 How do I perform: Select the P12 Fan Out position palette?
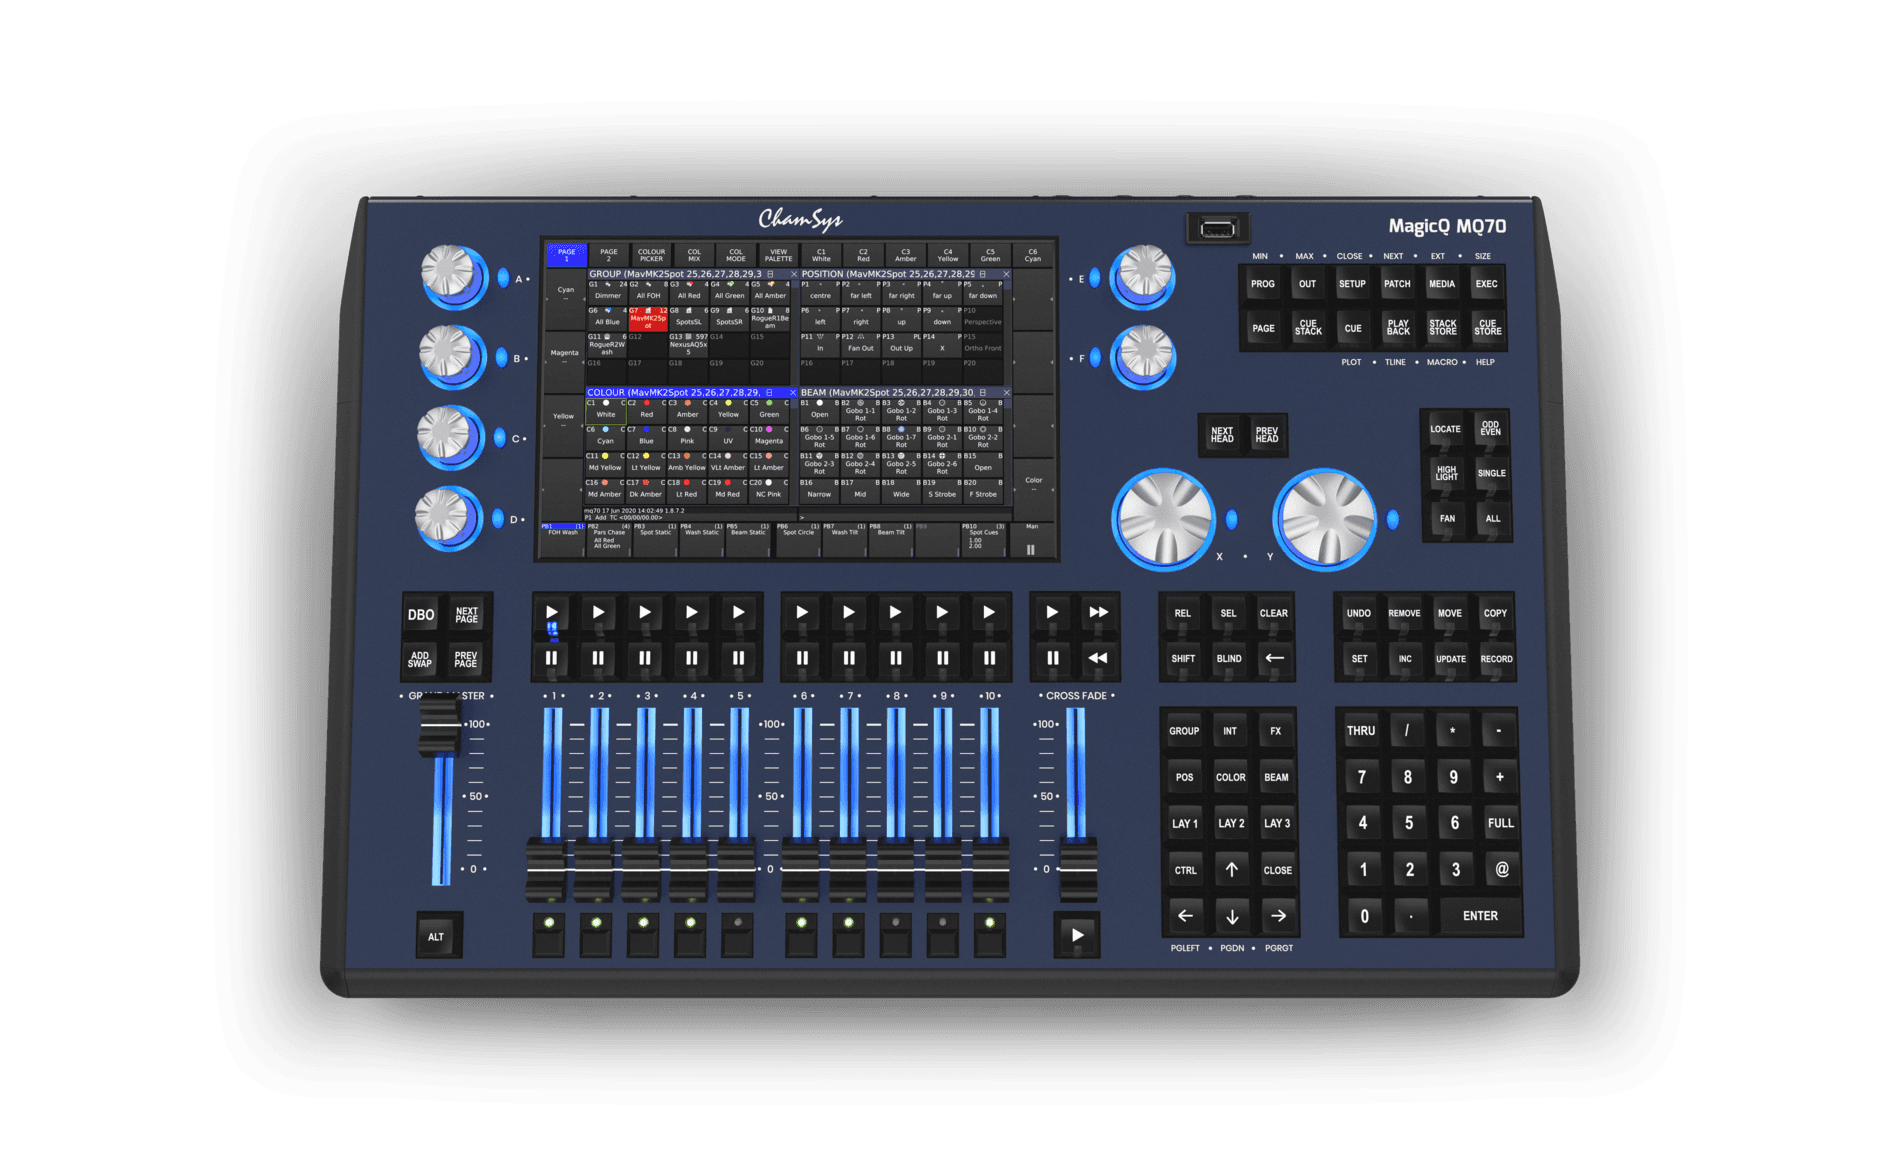[860, 343]
